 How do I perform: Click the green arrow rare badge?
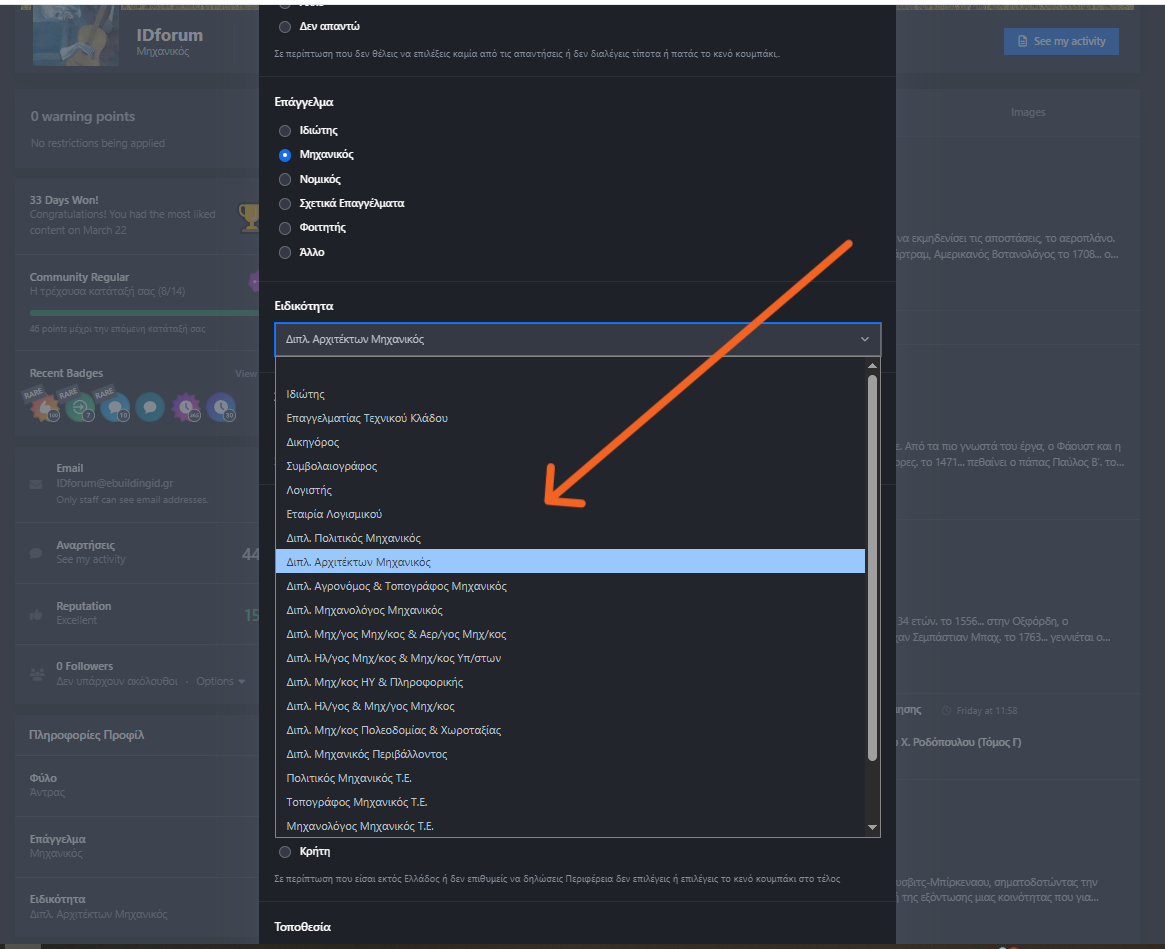[x=80, y=407]
